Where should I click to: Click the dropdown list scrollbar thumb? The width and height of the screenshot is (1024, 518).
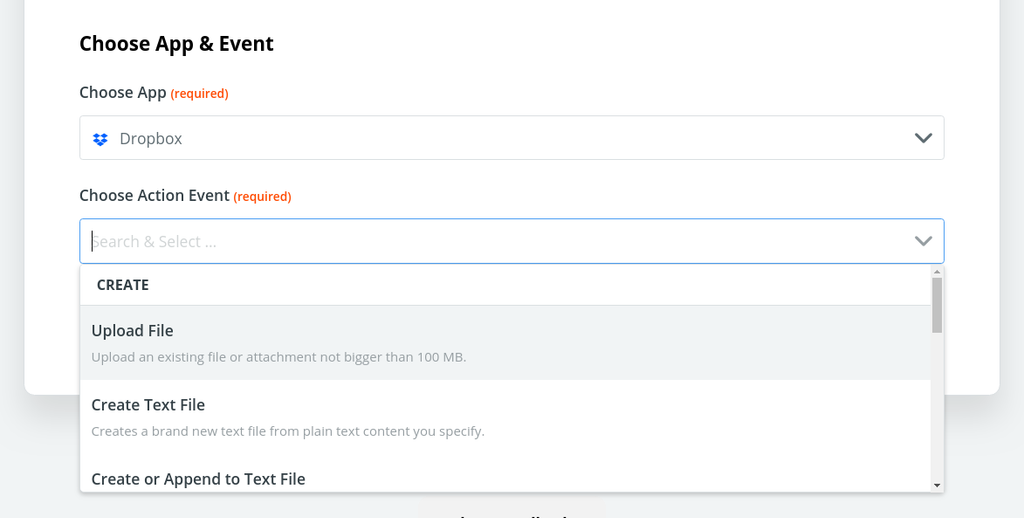tap(937, 305)
